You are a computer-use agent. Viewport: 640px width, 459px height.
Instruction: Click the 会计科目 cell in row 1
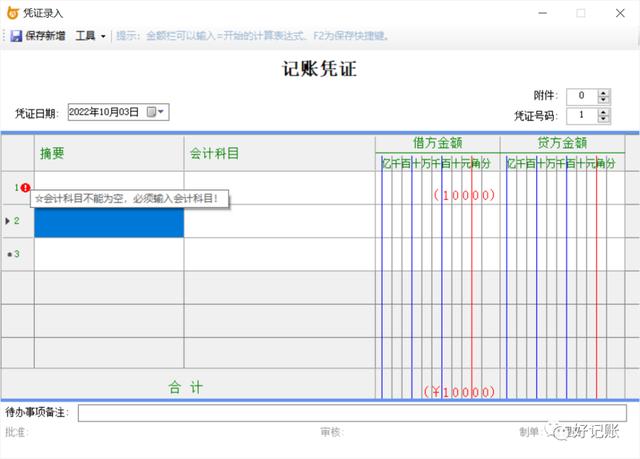point(280,188)
